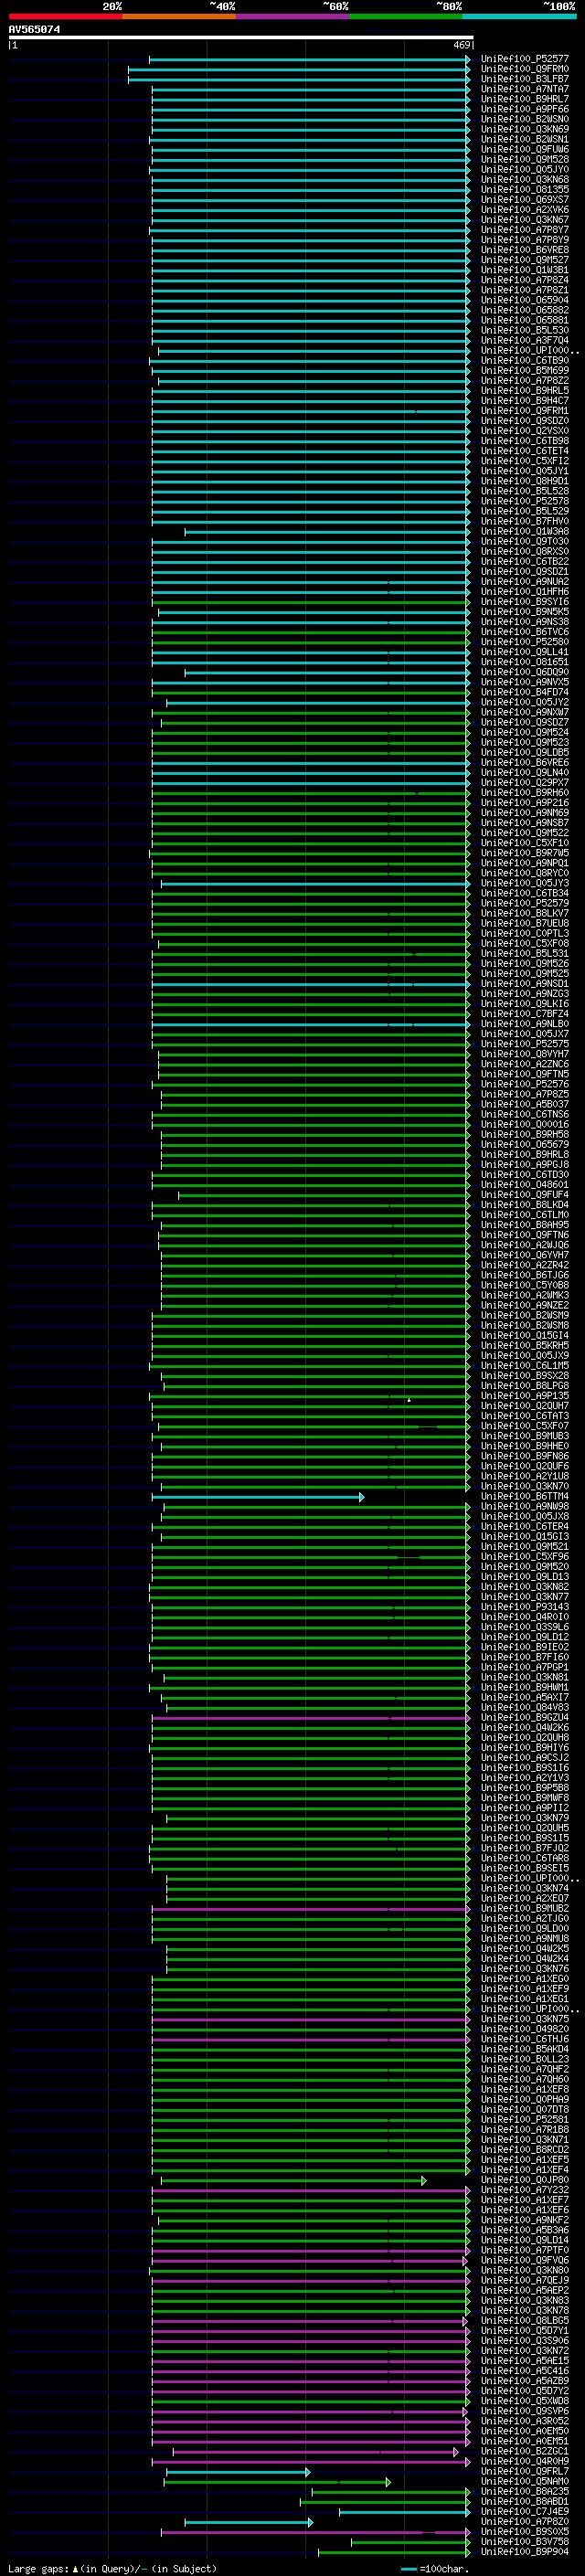The image size is (585, 2576).
Task: Click the purple bar for UniRef100_B2ZGC1
Action: point(316,2452)
